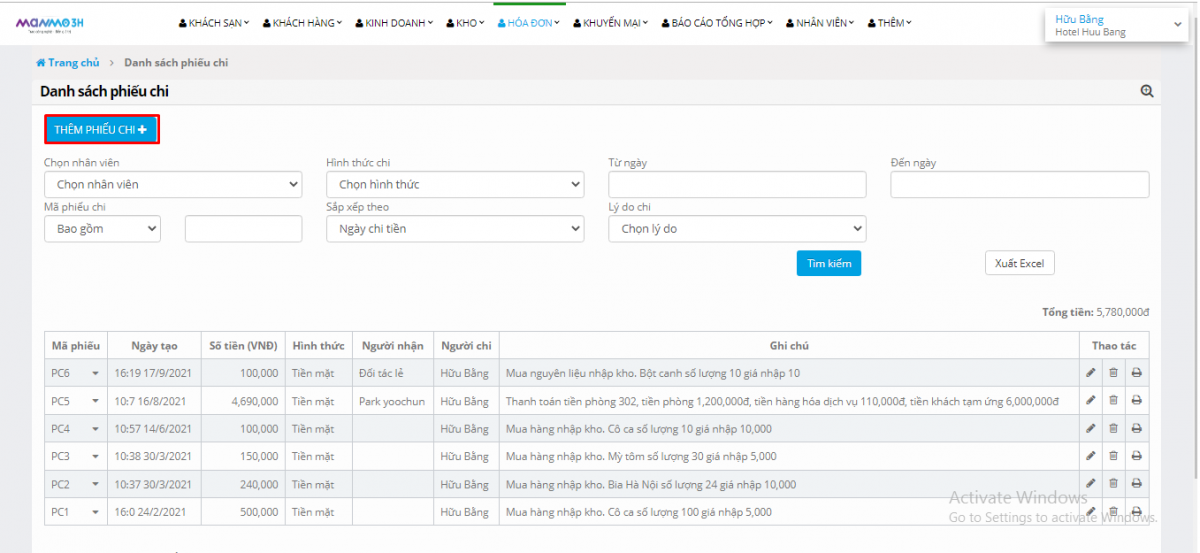1200x553 pixels.
Task: Open the Sắp xếp theo dropdown
Action: [455, 229]
